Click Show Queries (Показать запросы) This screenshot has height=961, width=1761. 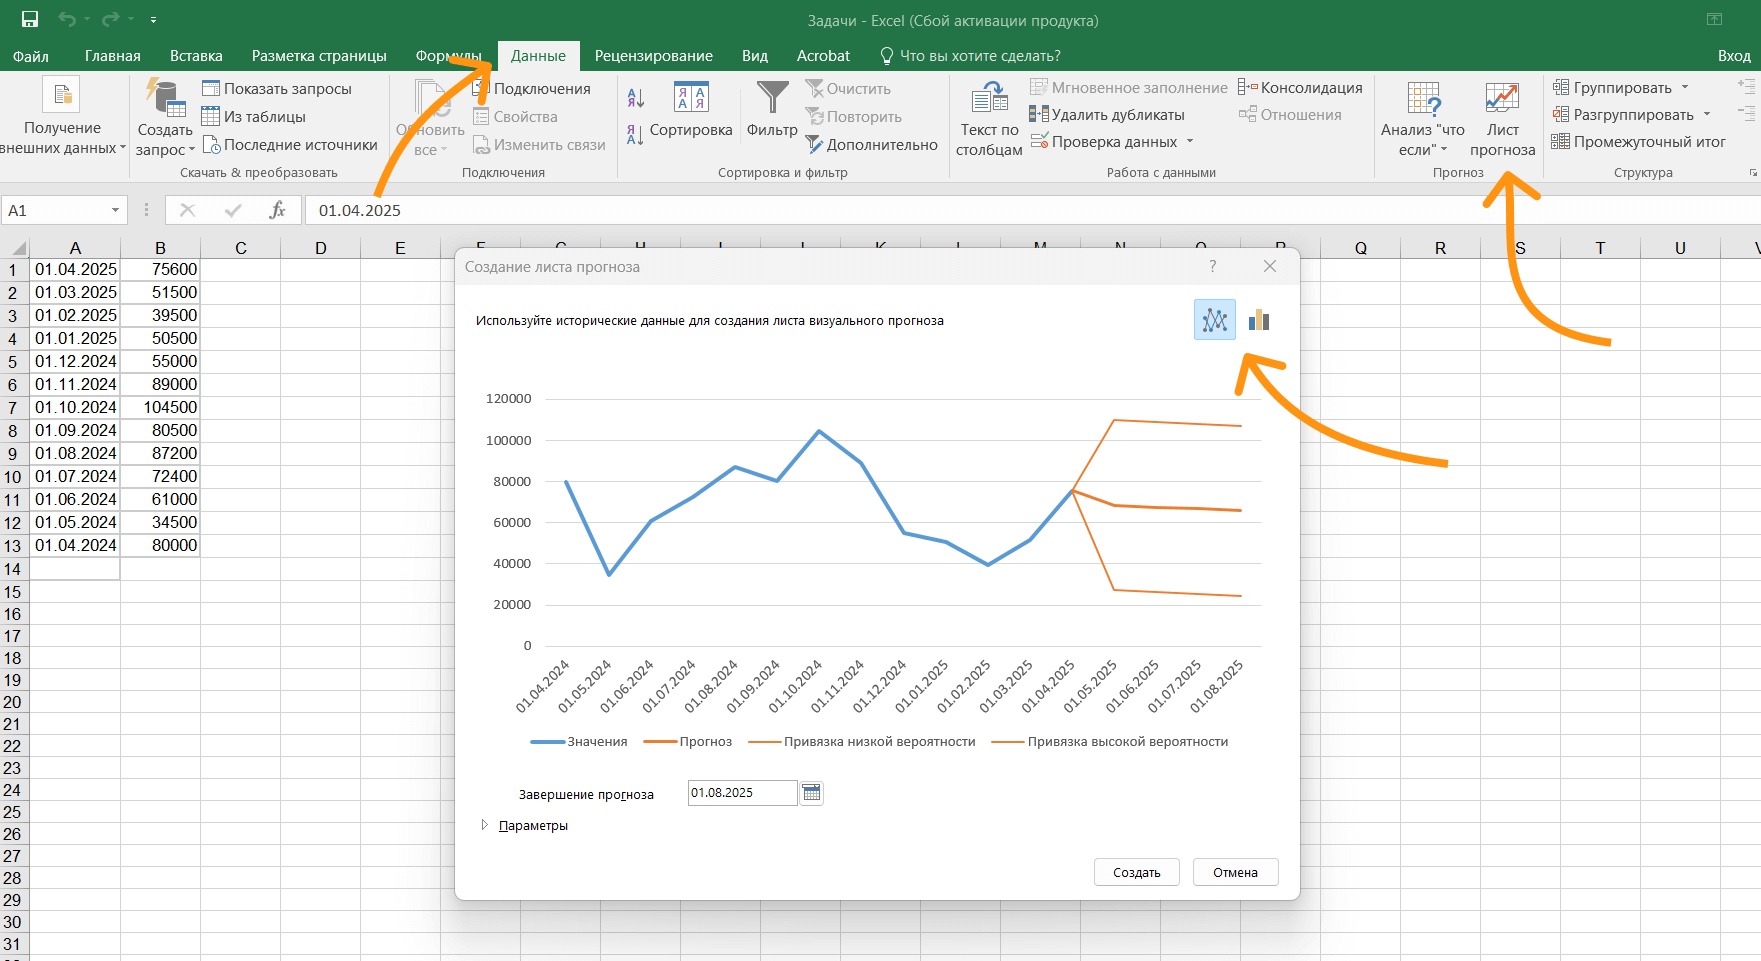pyautogui.click(x=277, y=88)
